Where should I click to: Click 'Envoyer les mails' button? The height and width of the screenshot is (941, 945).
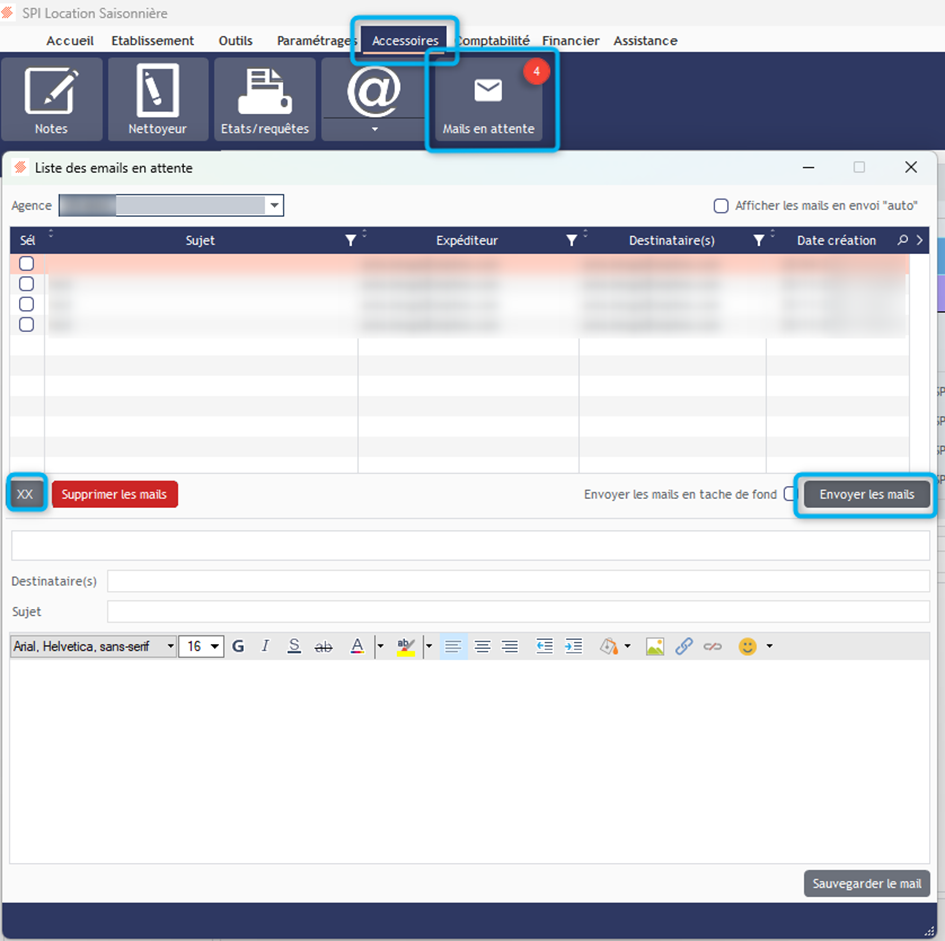866,494
